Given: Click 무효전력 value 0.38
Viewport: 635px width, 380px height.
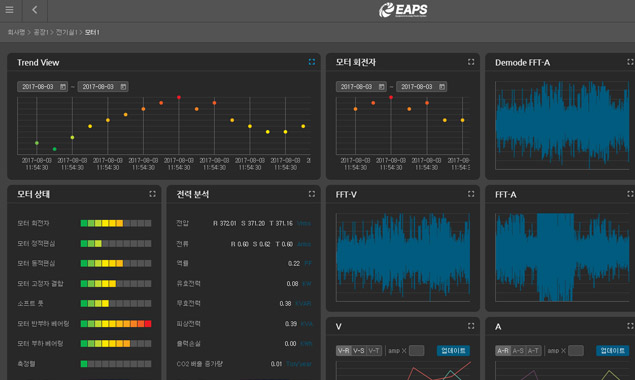Looking at the screenshot, I should tap(285, 303).
